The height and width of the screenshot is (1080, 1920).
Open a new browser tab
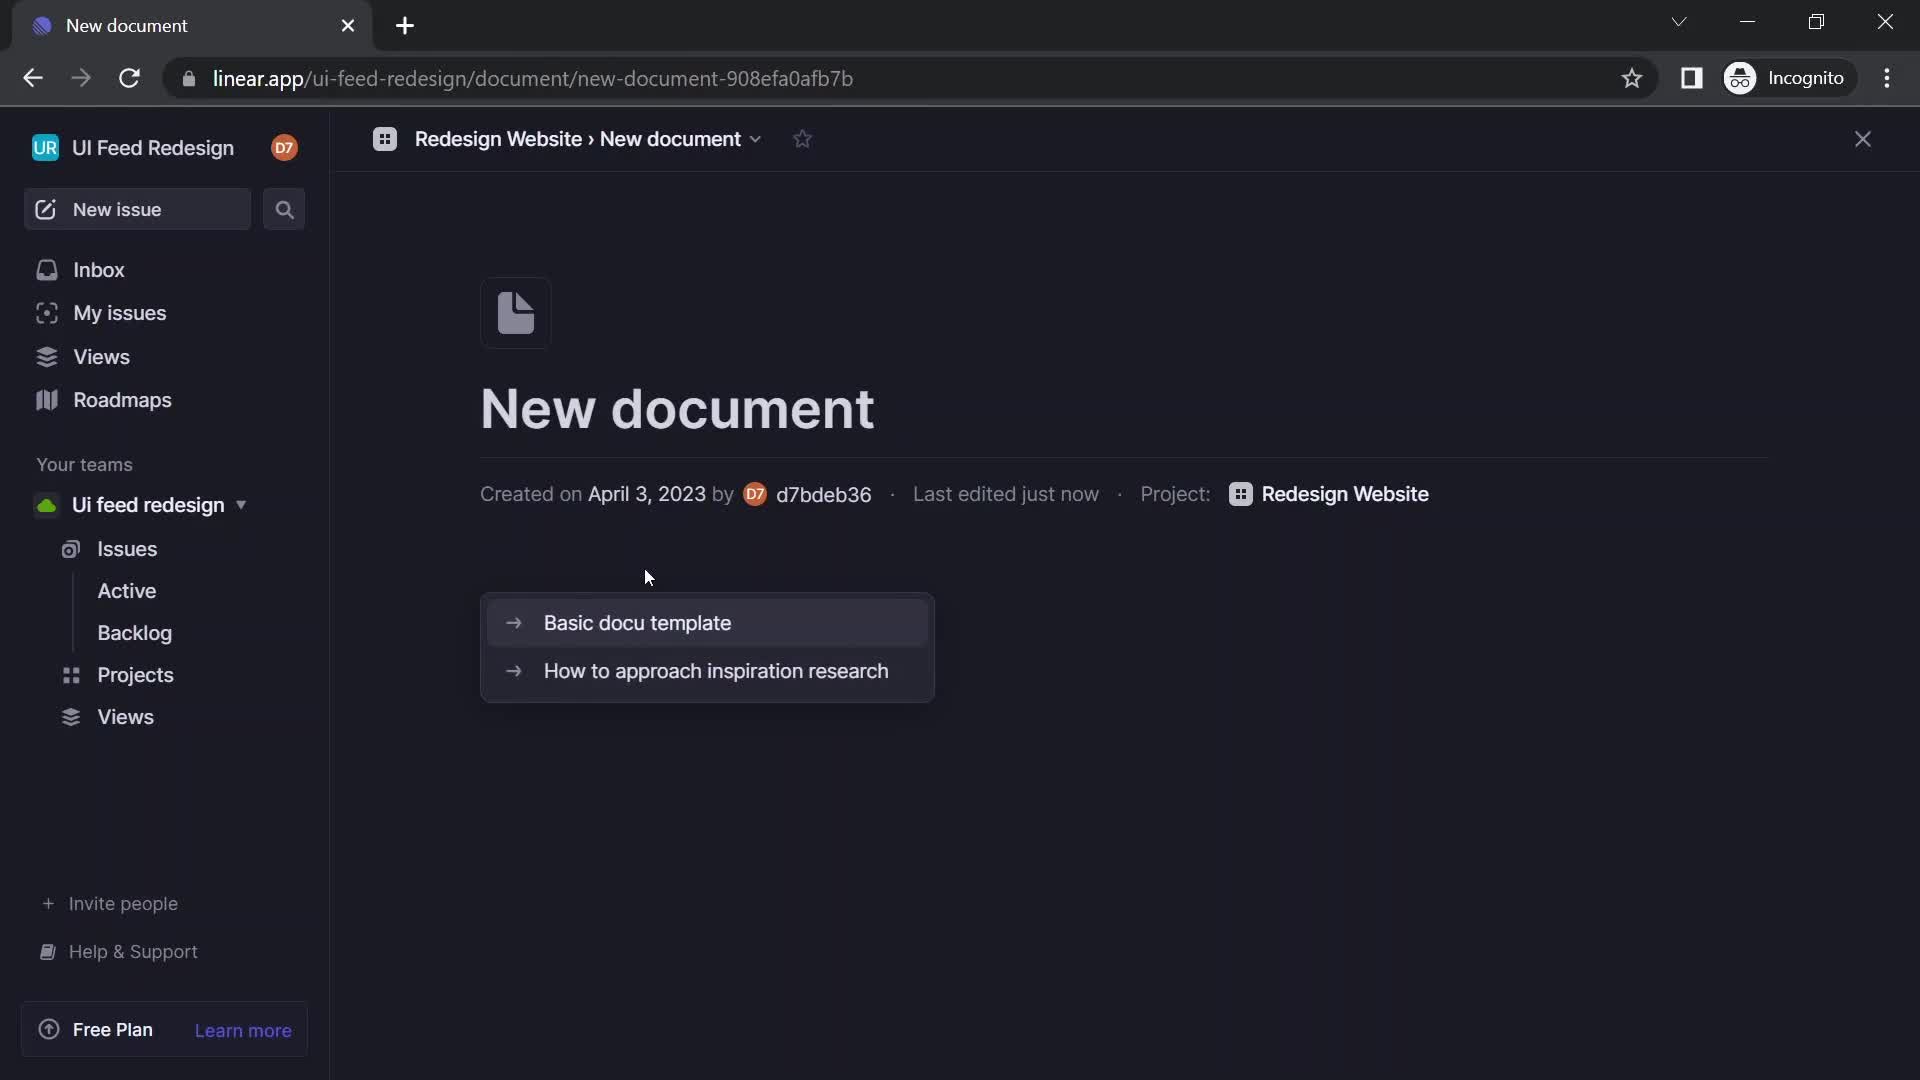(405, 26)
